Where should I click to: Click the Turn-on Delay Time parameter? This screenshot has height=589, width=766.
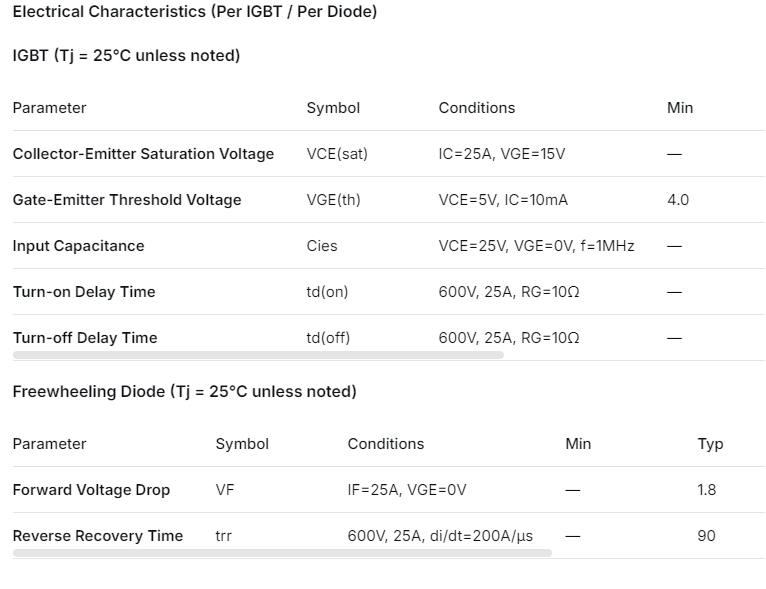(x=84, y=292)
